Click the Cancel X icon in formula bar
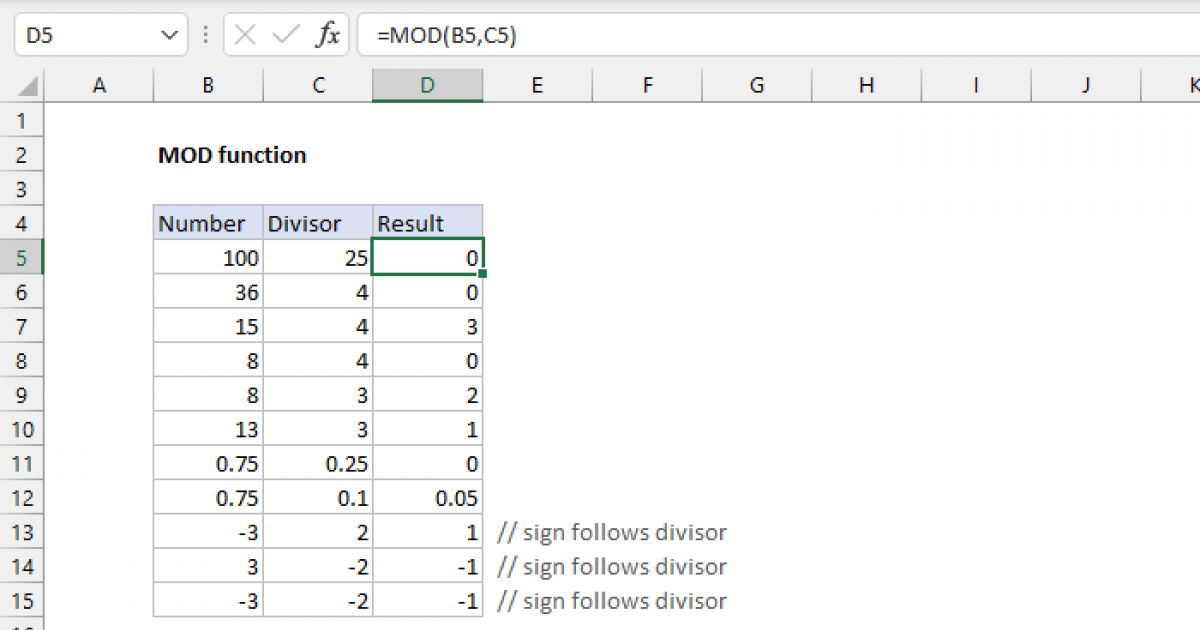 pos(245,36)
